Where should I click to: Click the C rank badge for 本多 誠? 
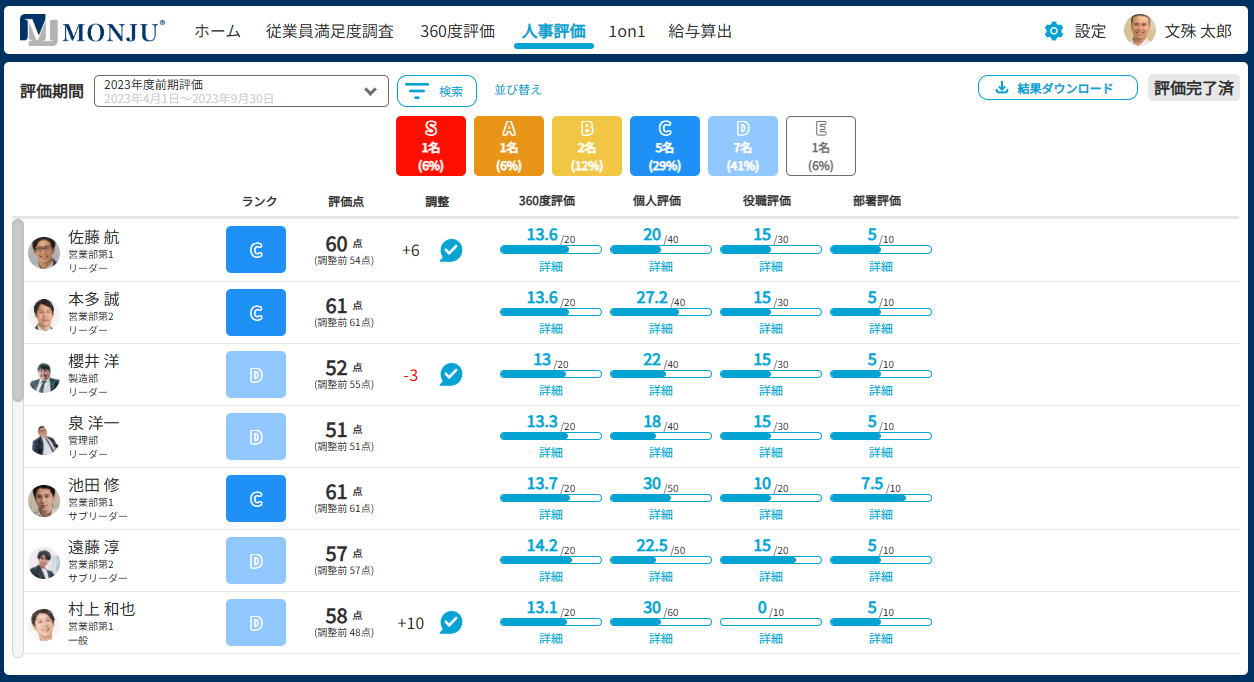256,312
